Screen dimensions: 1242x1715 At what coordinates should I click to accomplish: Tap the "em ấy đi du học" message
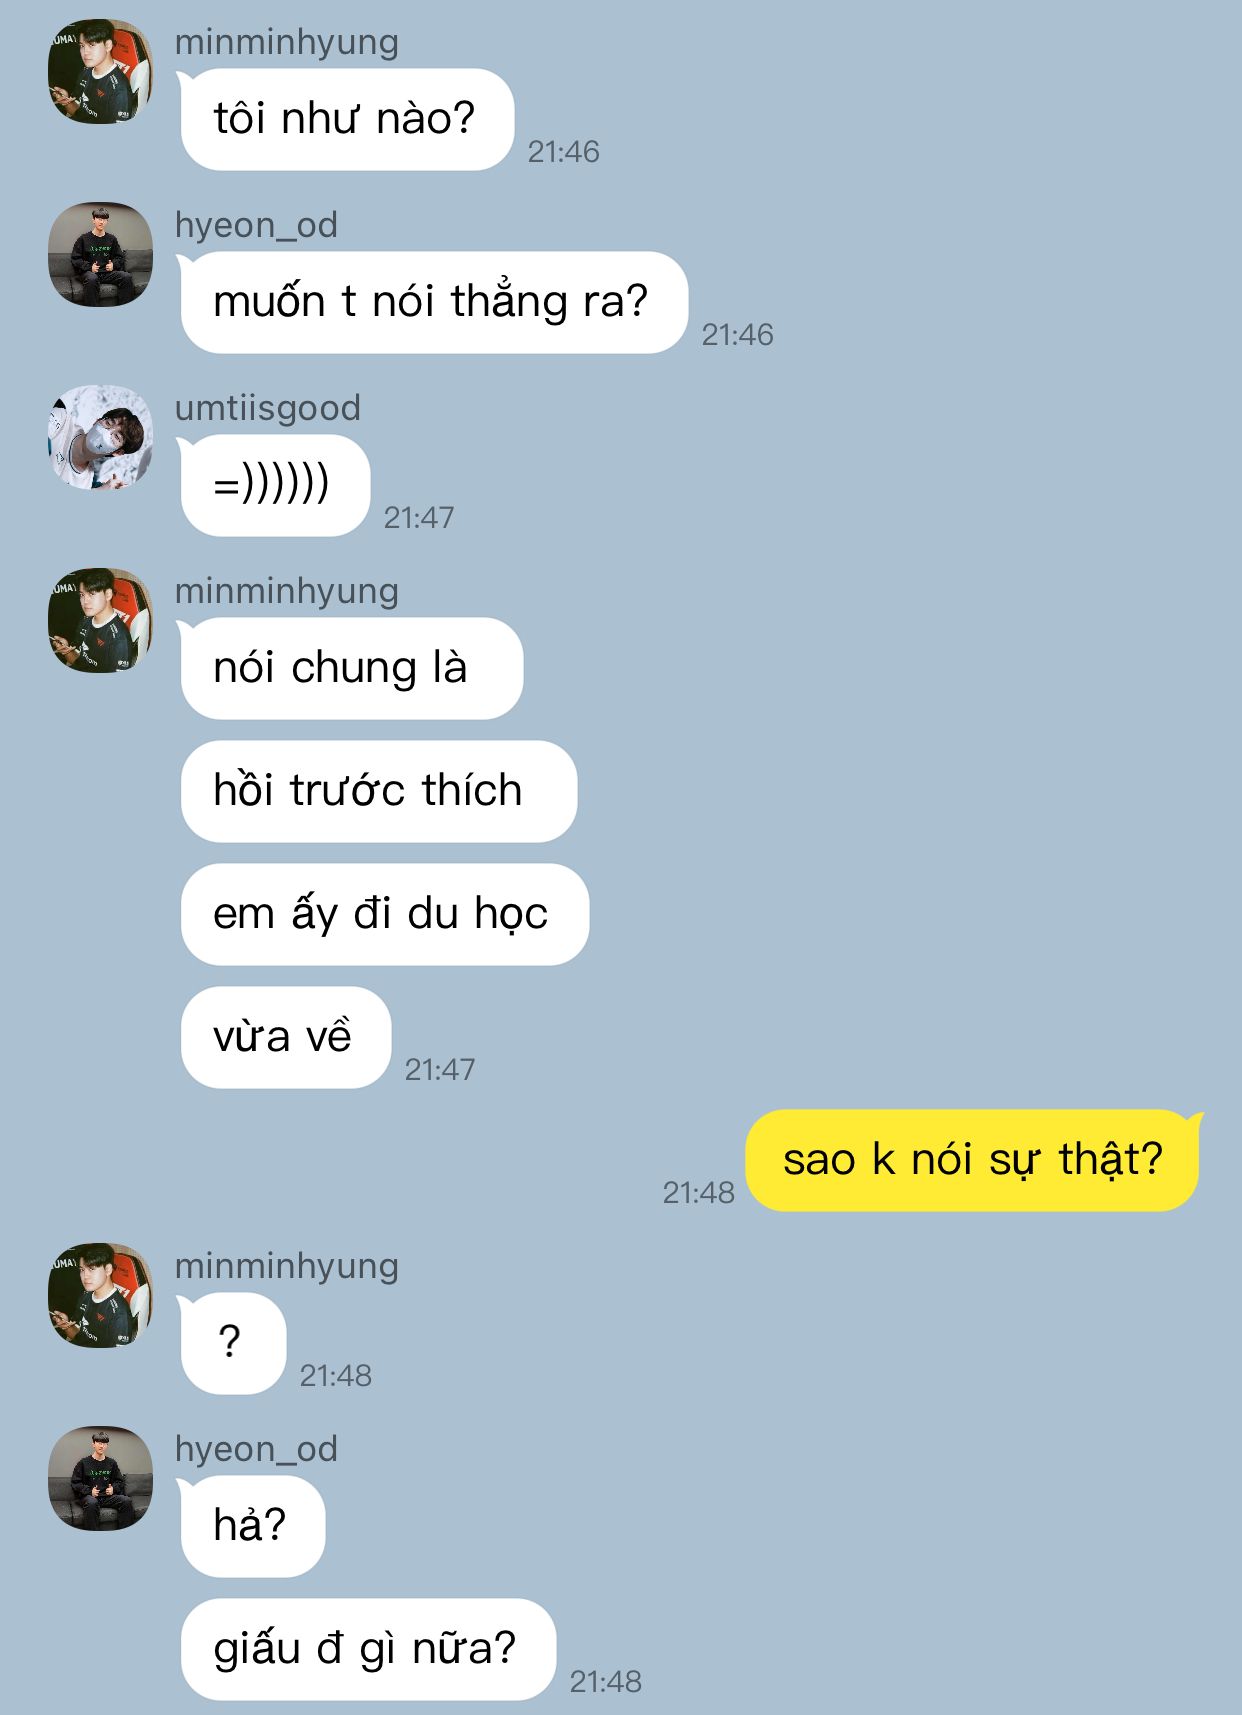pyautogui.click(x=385, y=914)
